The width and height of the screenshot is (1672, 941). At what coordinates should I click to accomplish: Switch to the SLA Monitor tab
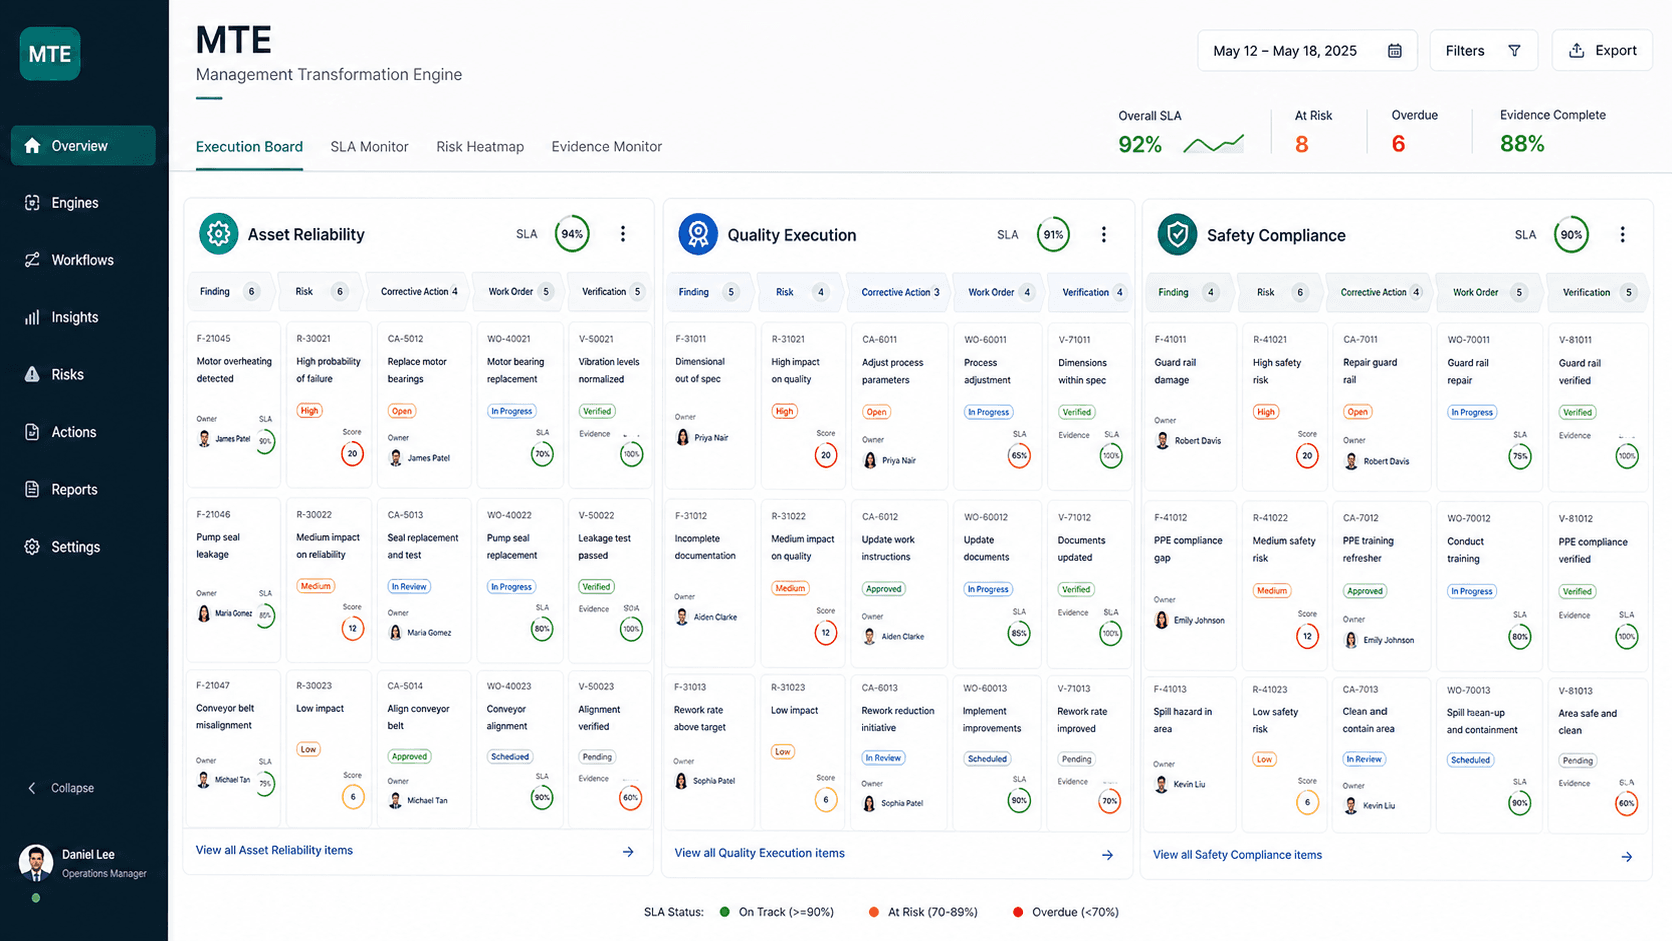[x=369, y=147]
